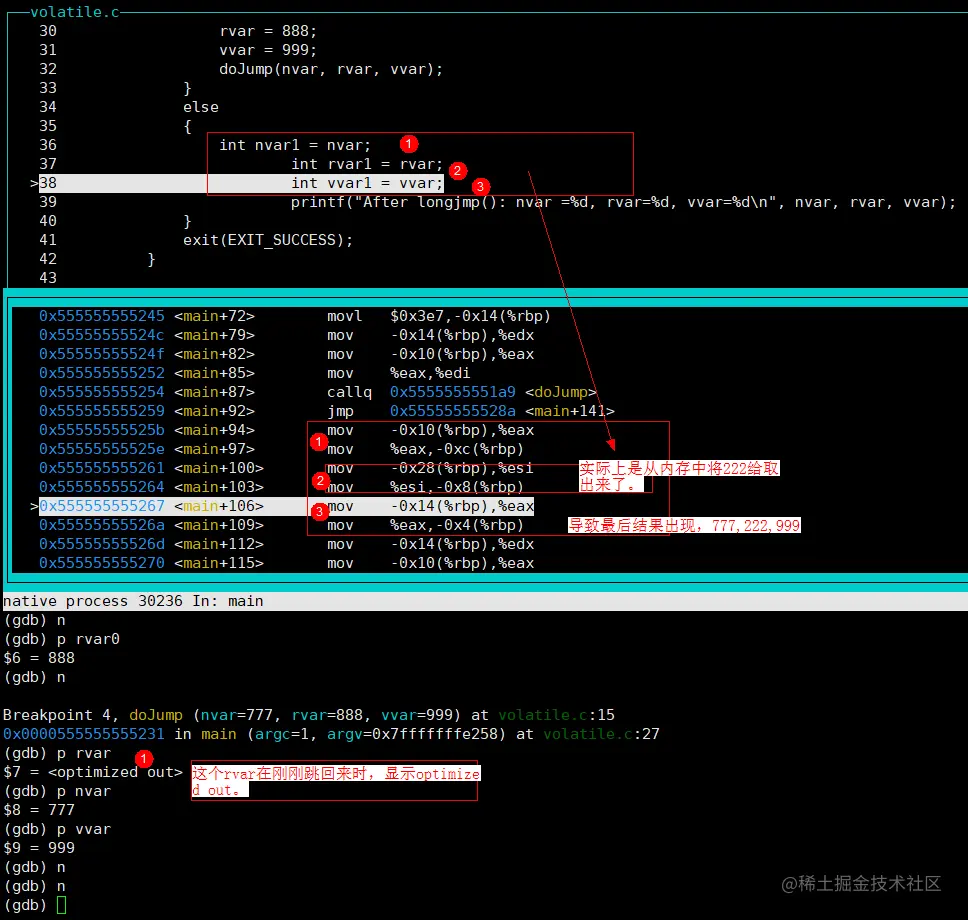Click the 'mov %eax,%edi' instruction
This screenshot has width=968, height=920.
pyautogui.click(x=399, y=374)
